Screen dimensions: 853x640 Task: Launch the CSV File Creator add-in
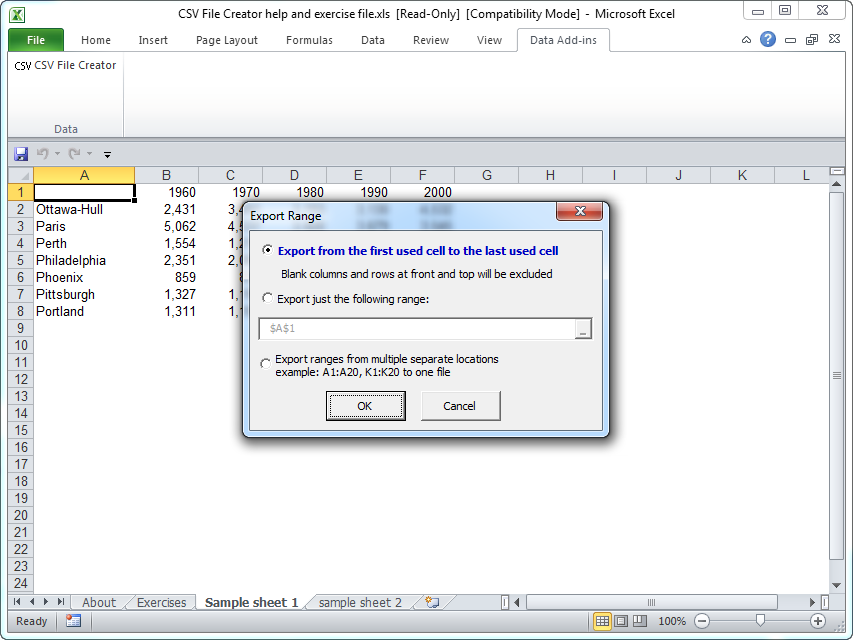tap(65, 65)
